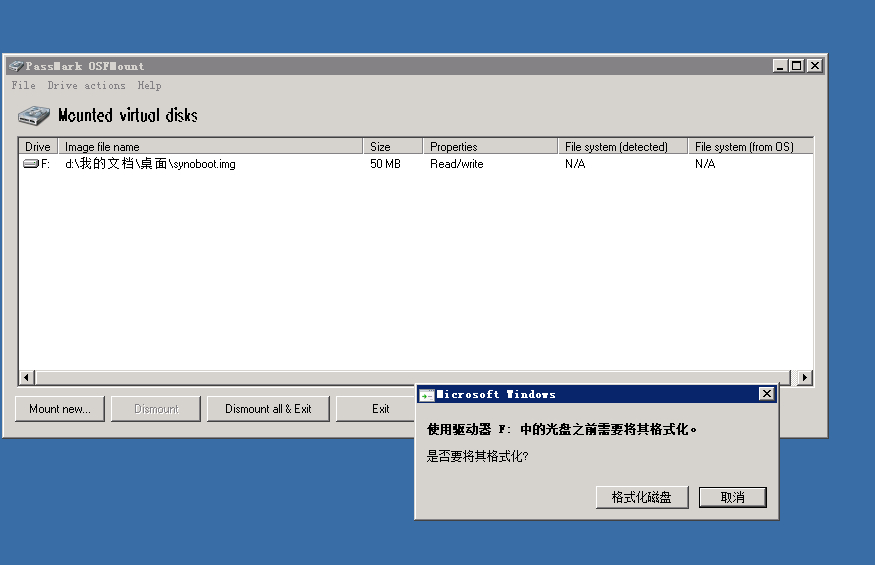Close the Microsoft Windows format dialog

click(x=766, y=395)
